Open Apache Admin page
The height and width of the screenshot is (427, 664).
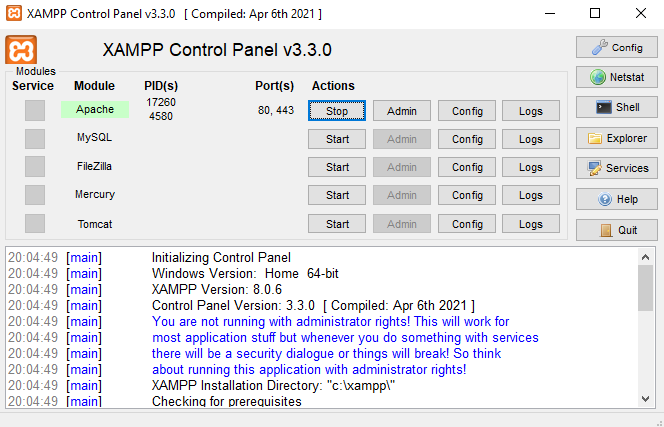tap(402, 111)
